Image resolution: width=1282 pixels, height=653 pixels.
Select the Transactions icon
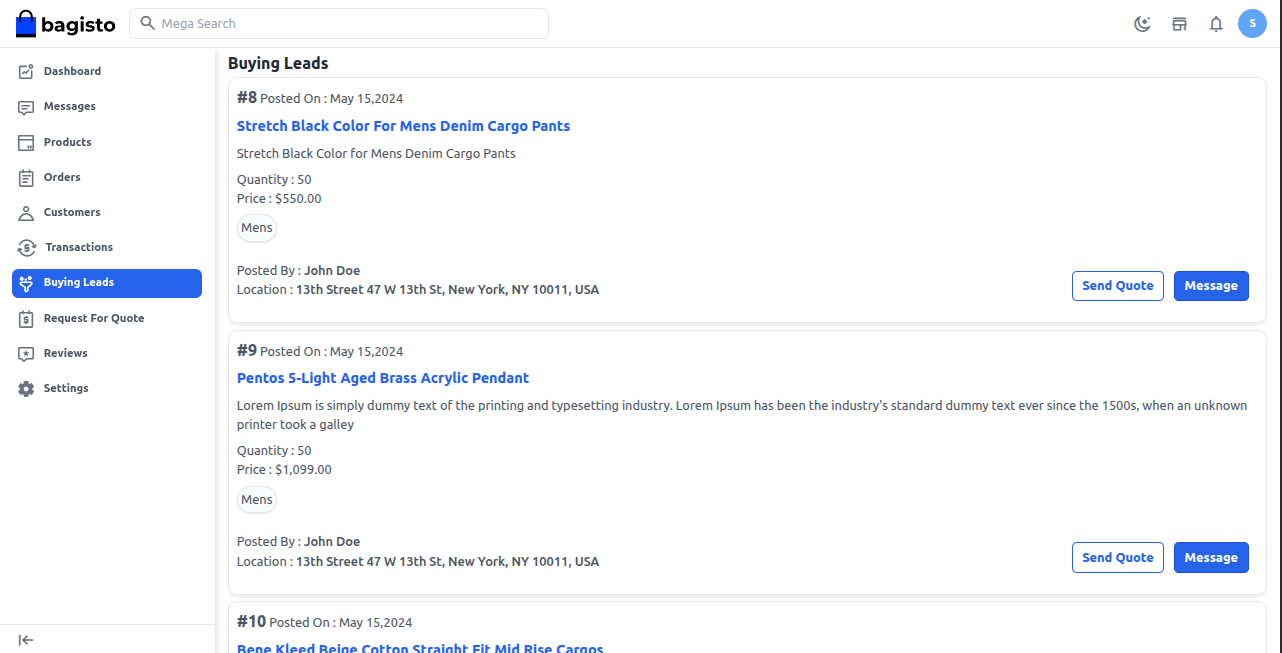[27, 247]
